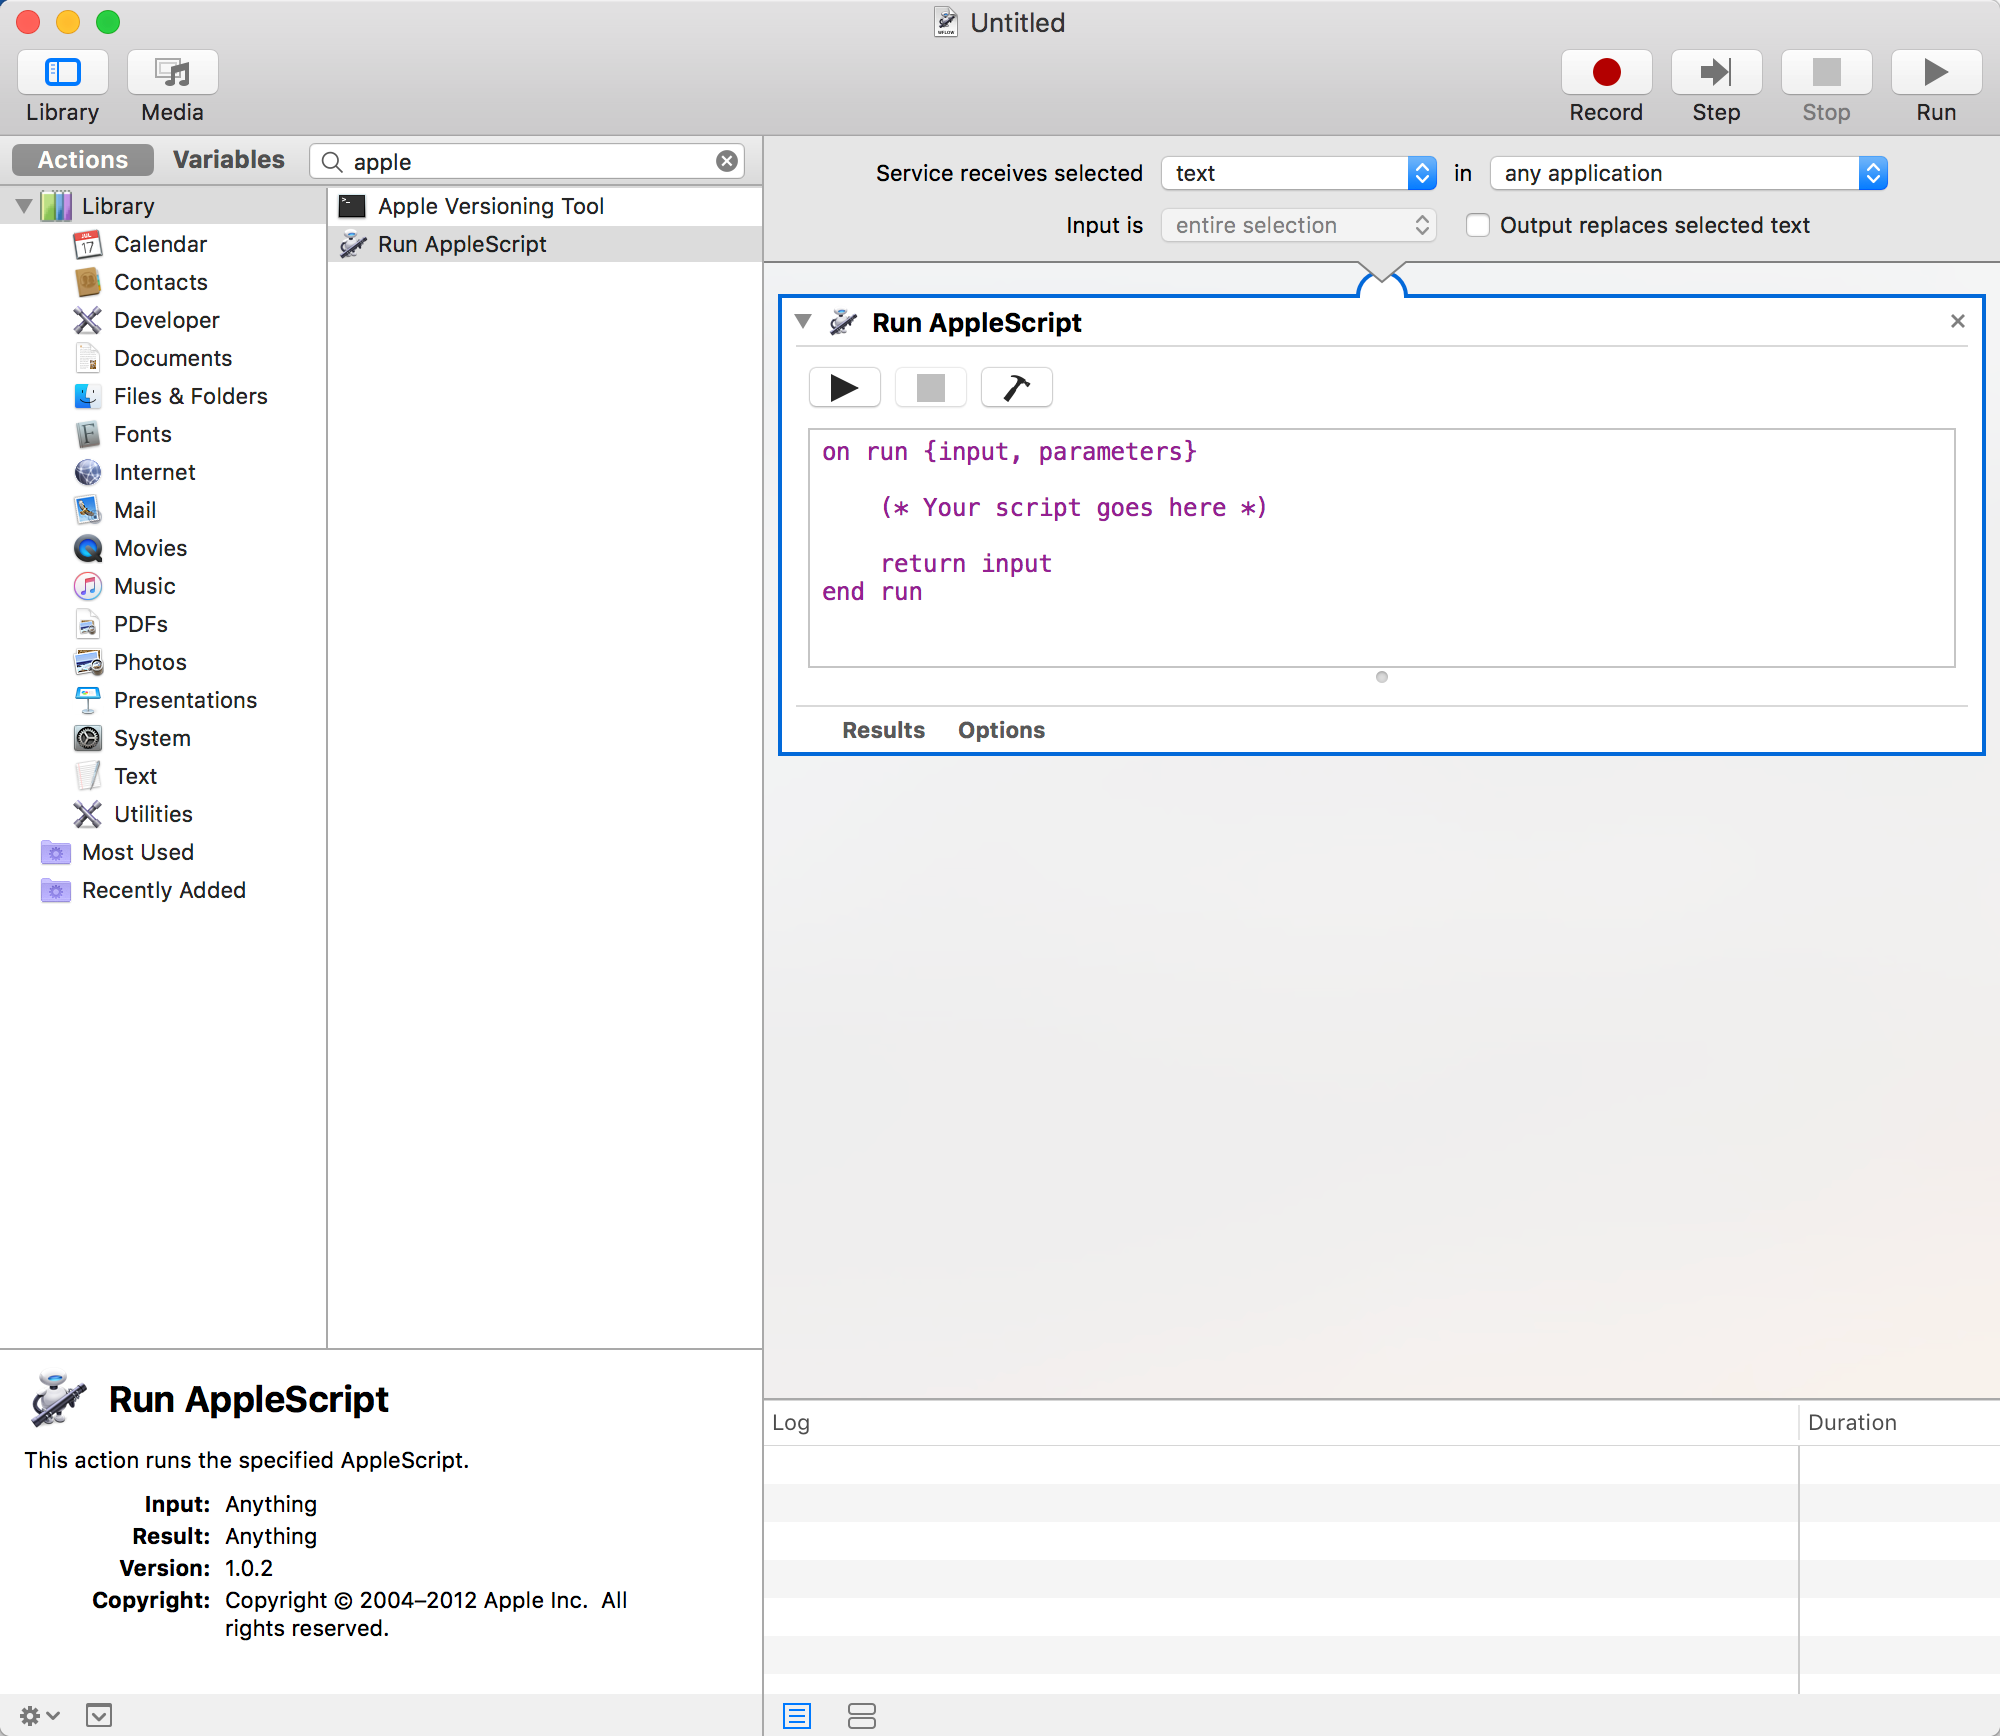The height and width of the screenshot is (1736, 2000).
Task: Grab the script area resize handle
Action: tap(1381, 677)
